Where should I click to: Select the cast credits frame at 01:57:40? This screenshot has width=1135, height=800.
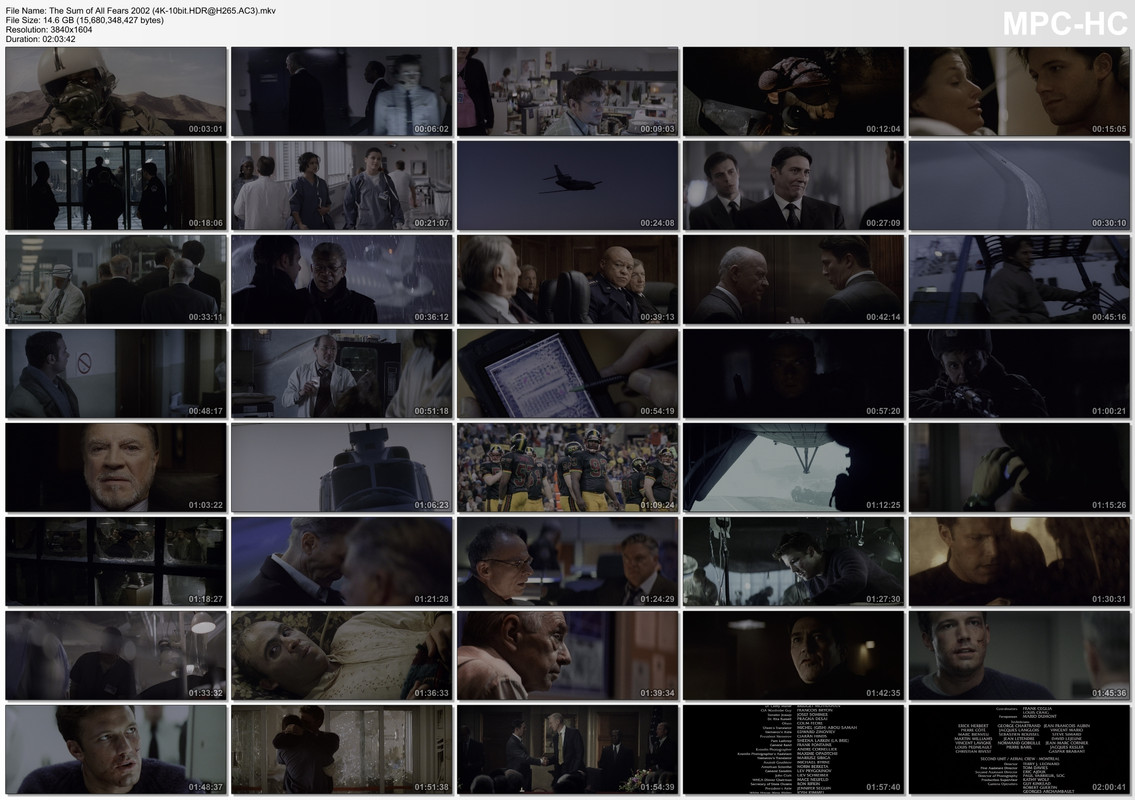(793, 750)
